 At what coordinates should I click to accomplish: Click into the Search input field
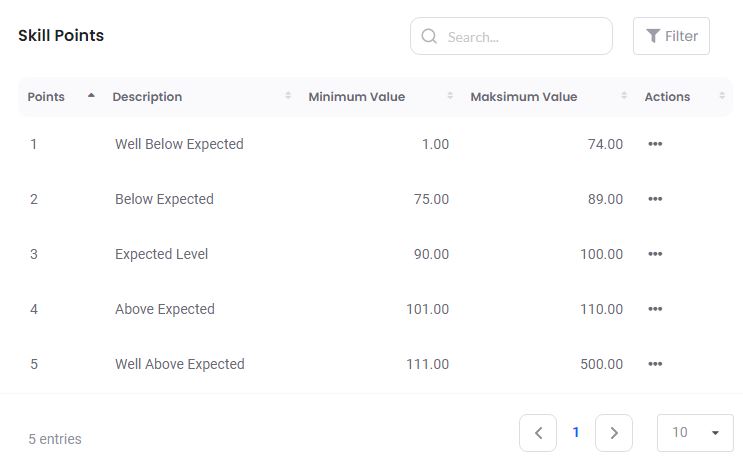[520, 37]
